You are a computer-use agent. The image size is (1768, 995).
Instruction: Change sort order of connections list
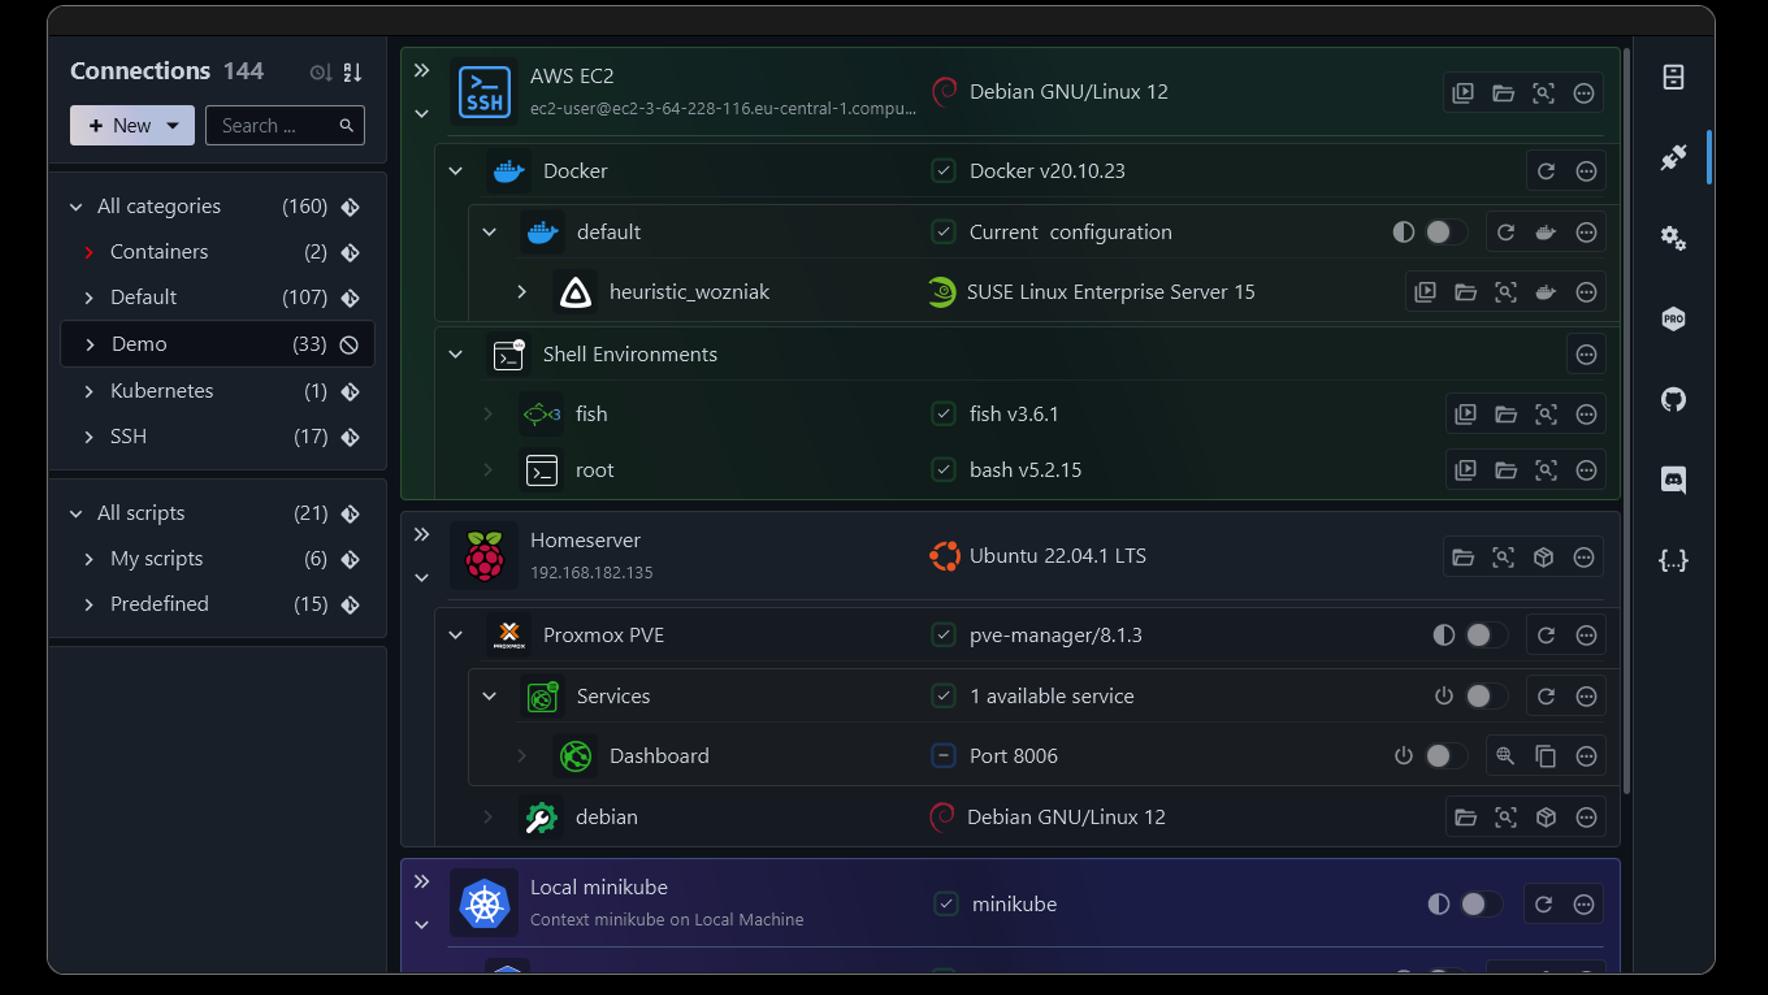(x=352, y=72)
